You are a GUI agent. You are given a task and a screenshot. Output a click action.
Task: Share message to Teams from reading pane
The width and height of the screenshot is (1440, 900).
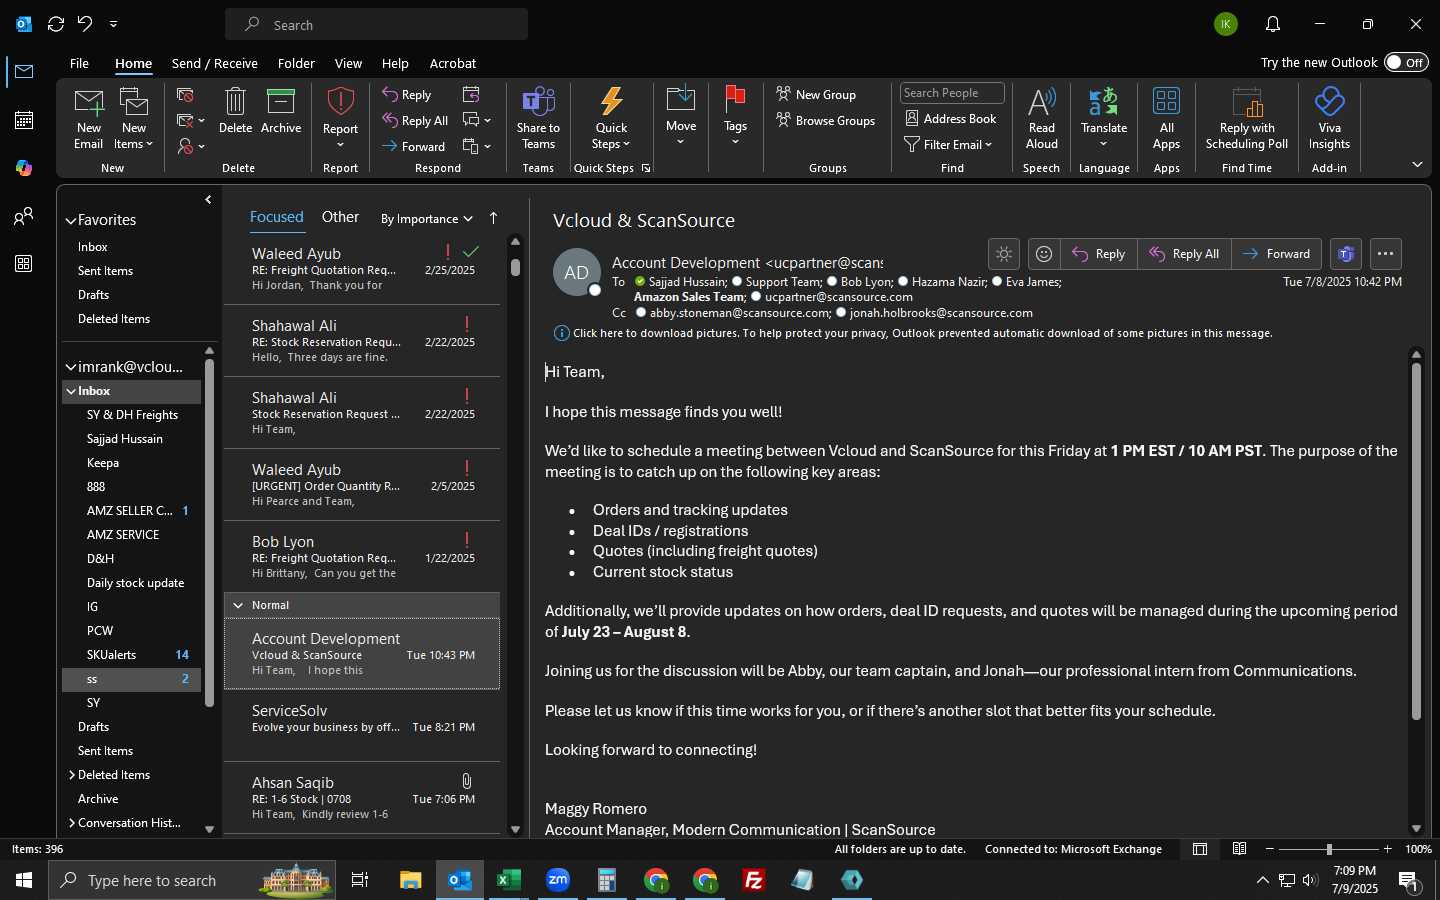(1345, 254)
